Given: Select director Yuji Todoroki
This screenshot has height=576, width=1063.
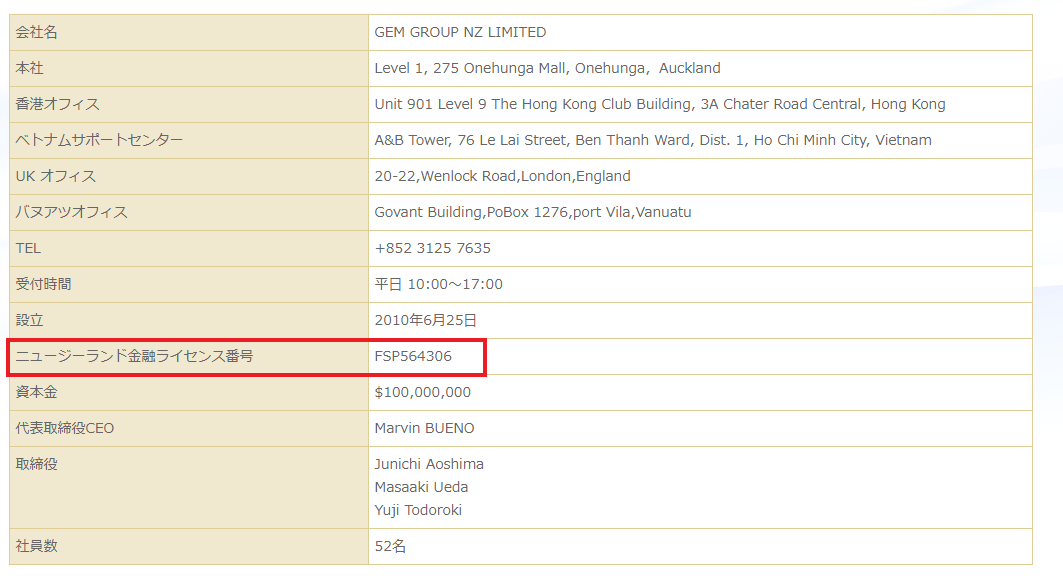Looking at the screenshot, I should point(418,510).
